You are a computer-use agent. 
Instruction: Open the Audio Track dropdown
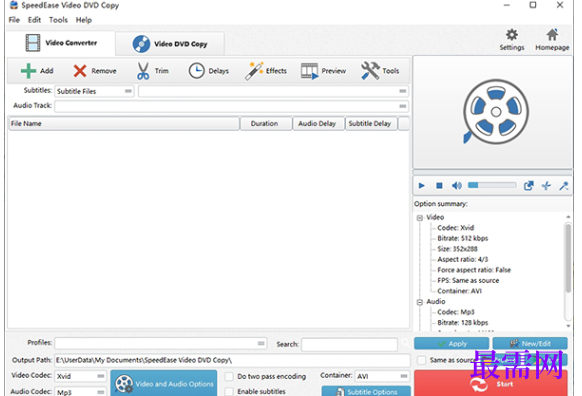click(232, 106)
